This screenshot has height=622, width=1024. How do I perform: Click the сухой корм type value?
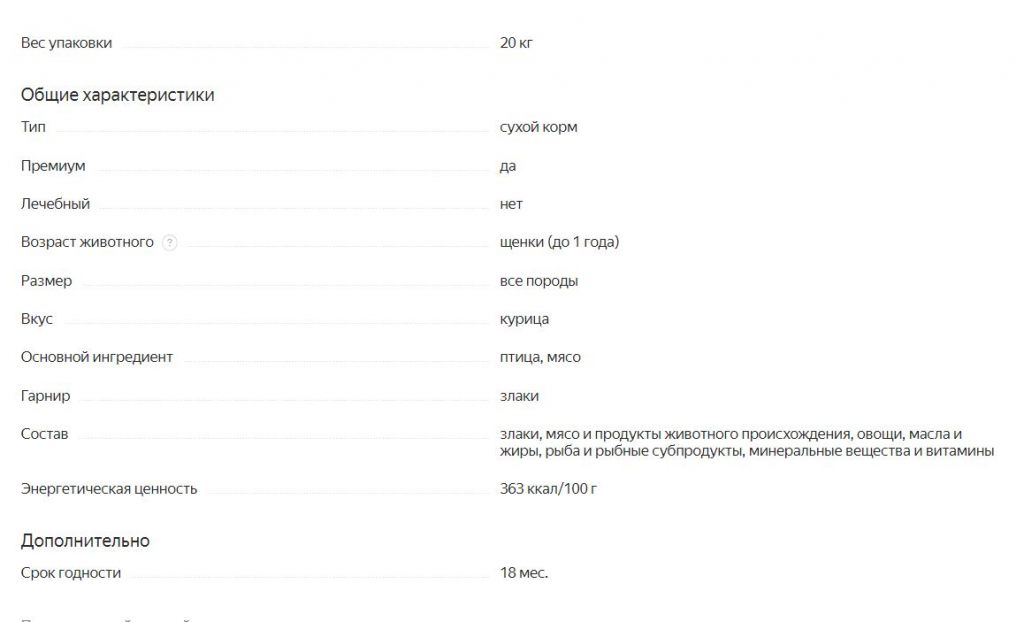tap(538, 127)
